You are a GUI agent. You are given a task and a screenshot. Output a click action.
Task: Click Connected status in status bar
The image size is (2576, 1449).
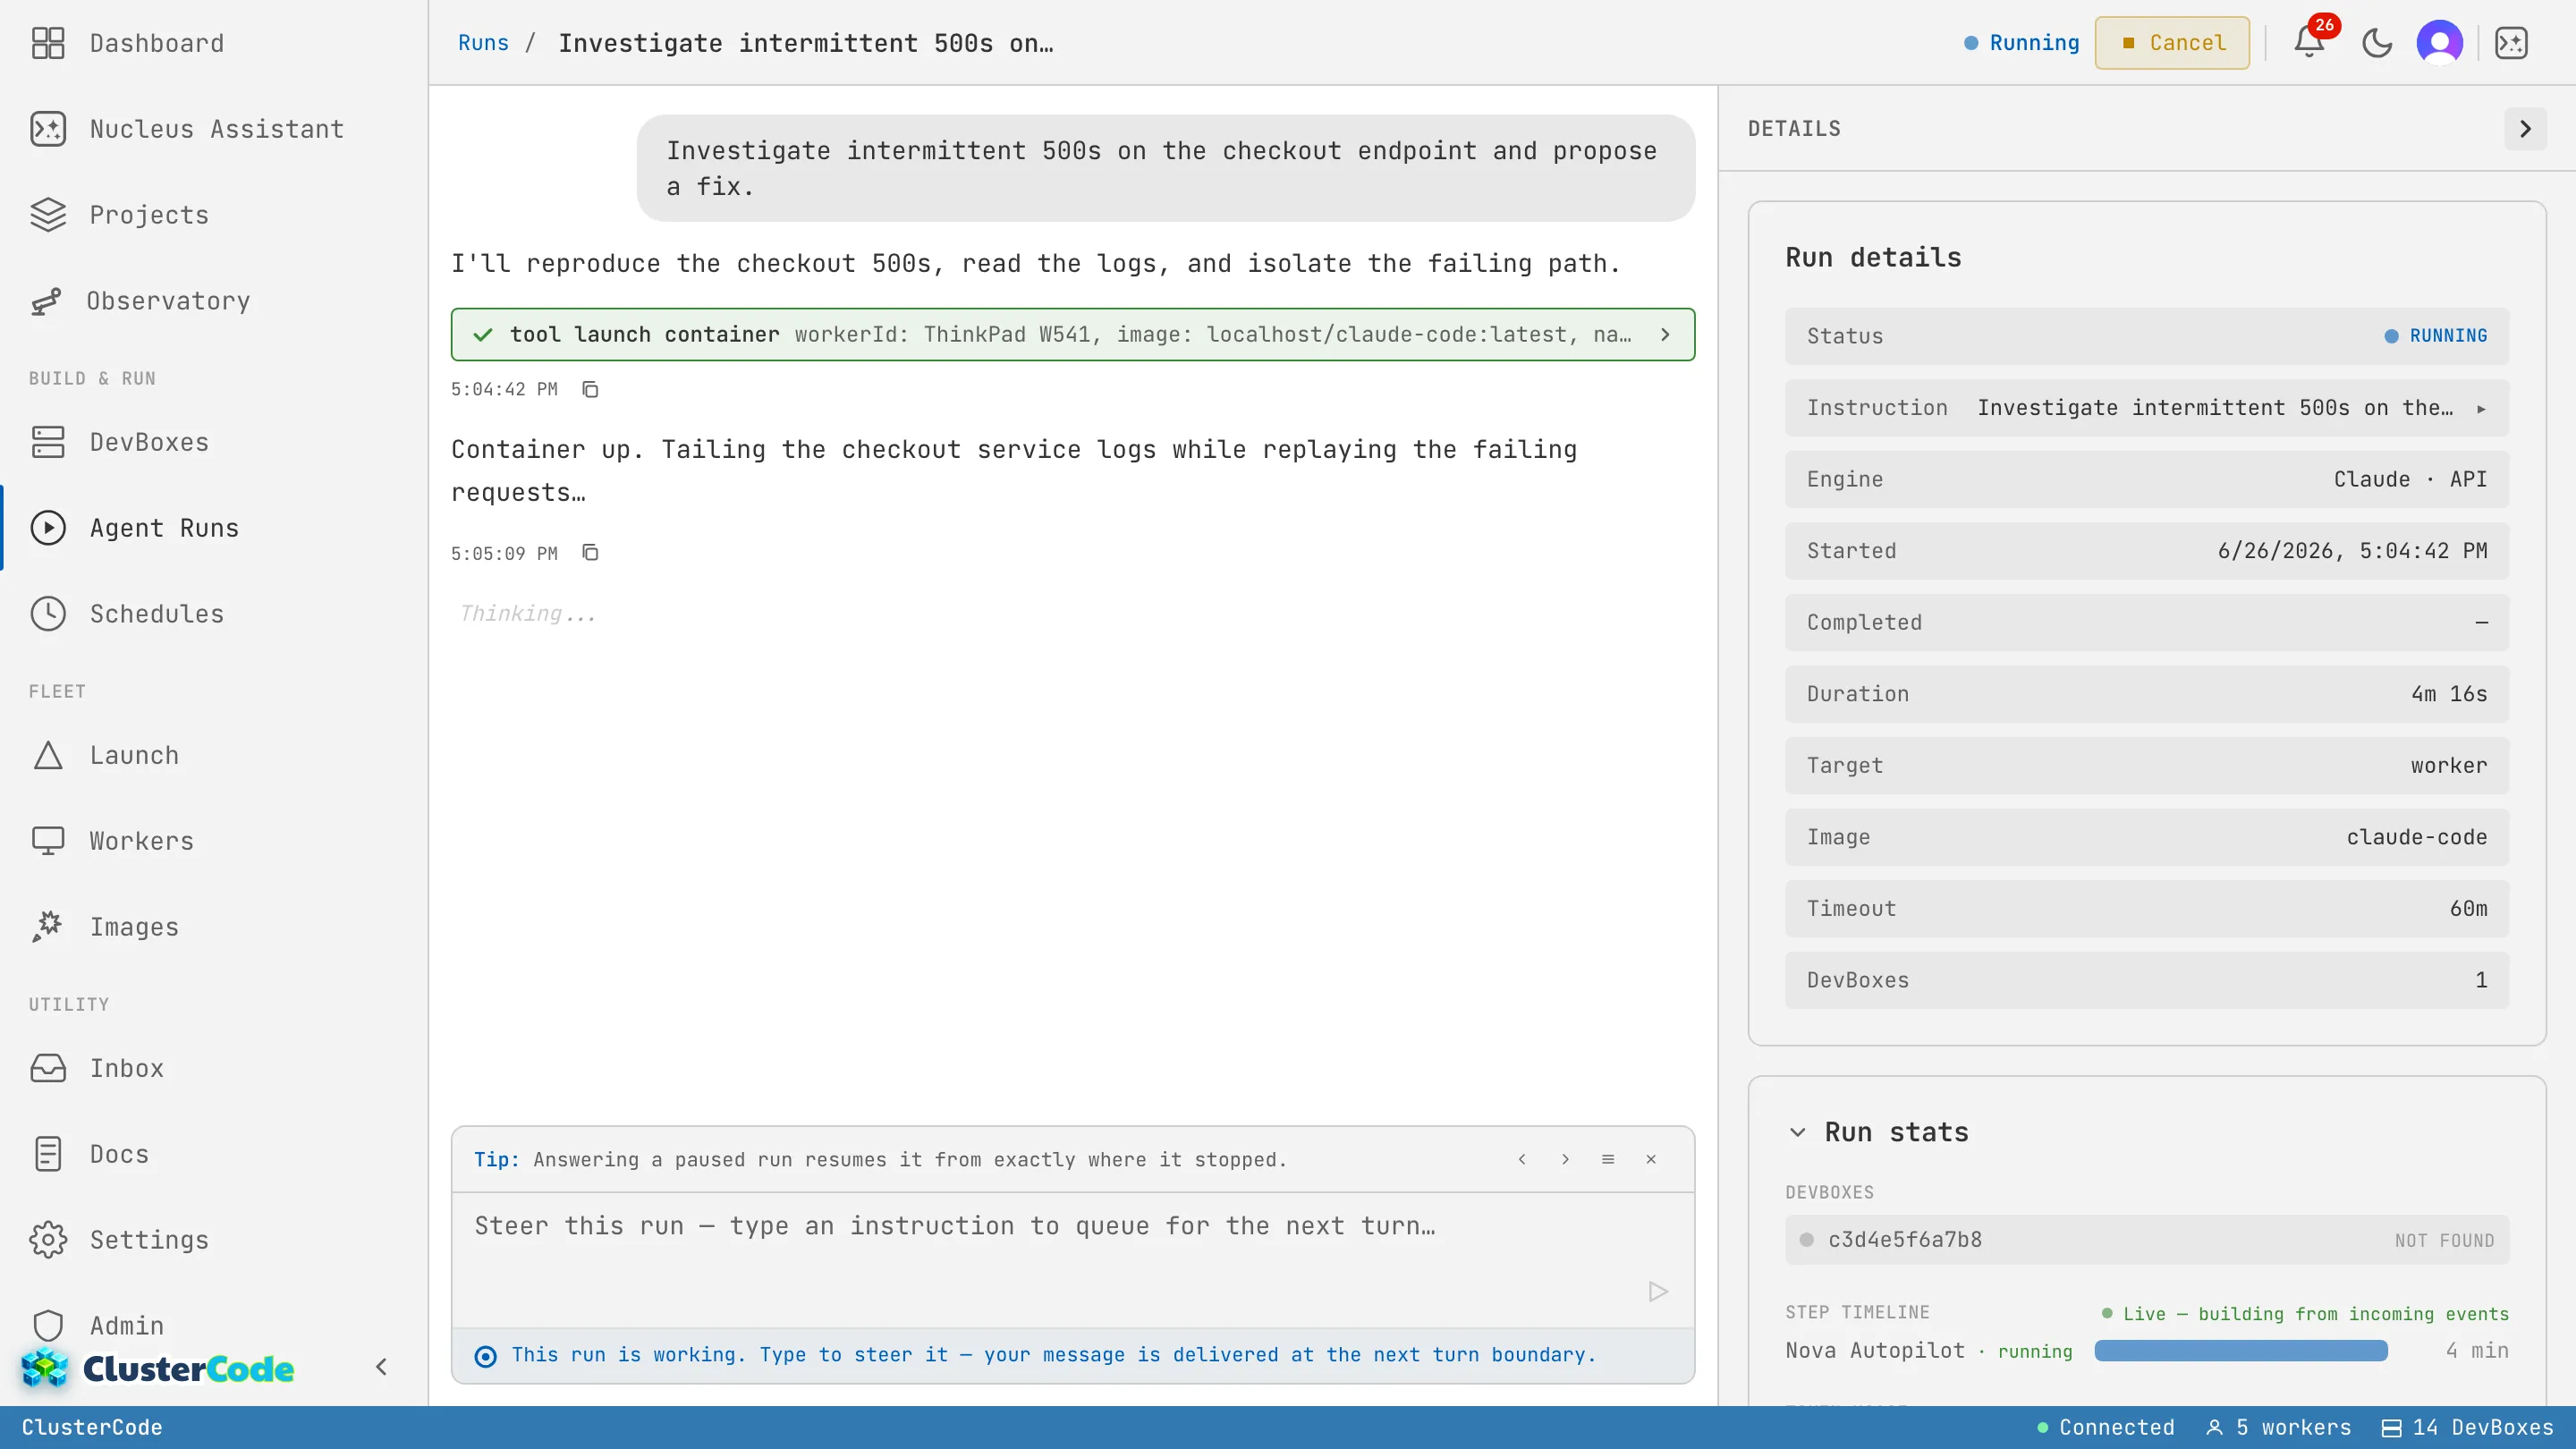click(2105, 1428)
